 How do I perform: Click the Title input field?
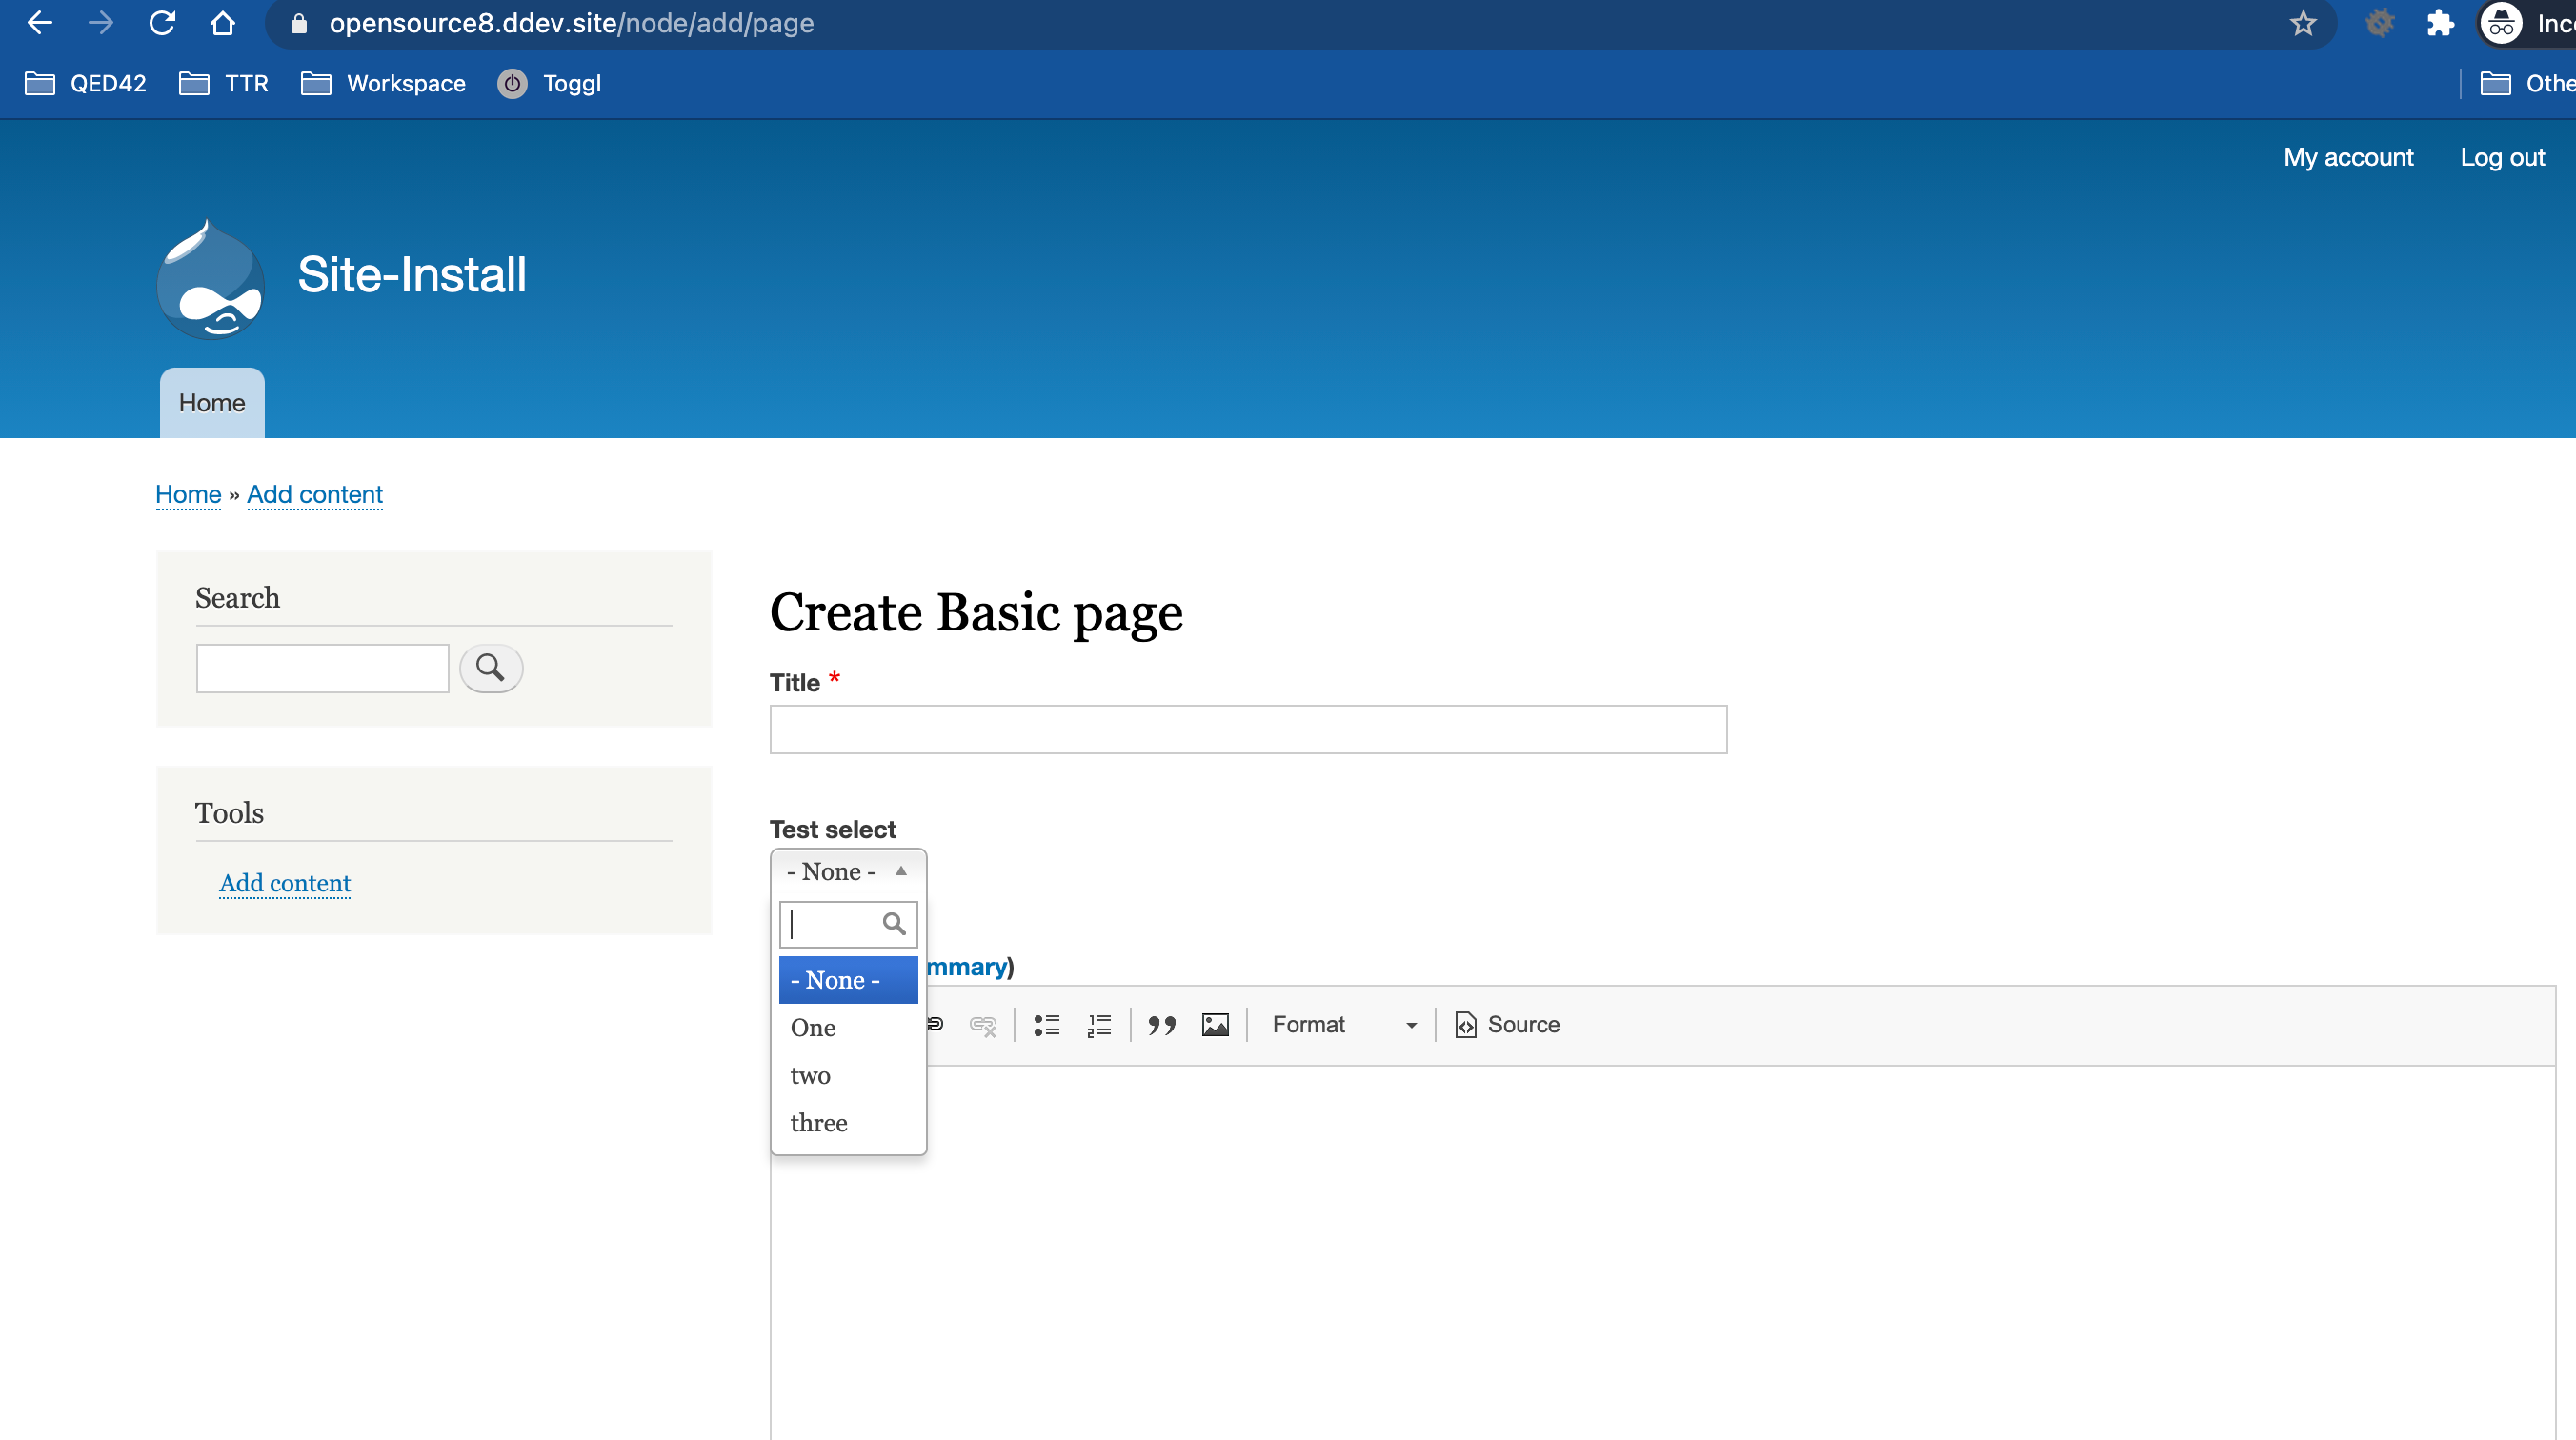1247,729
